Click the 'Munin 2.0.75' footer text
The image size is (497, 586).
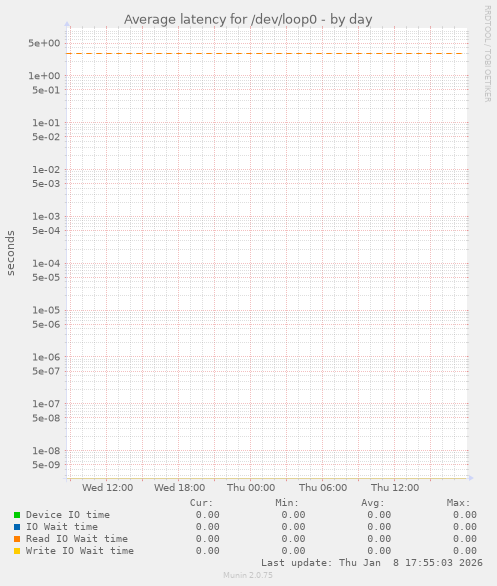(x=248, y=575)
